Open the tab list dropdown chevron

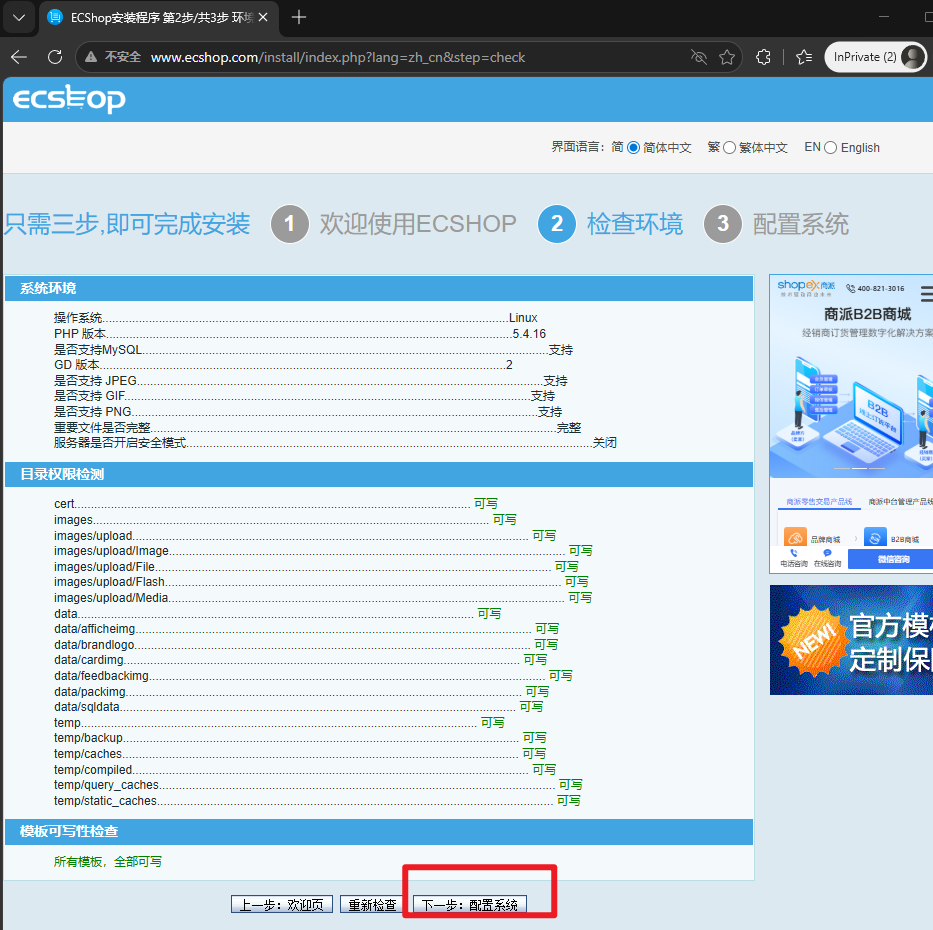18,17
